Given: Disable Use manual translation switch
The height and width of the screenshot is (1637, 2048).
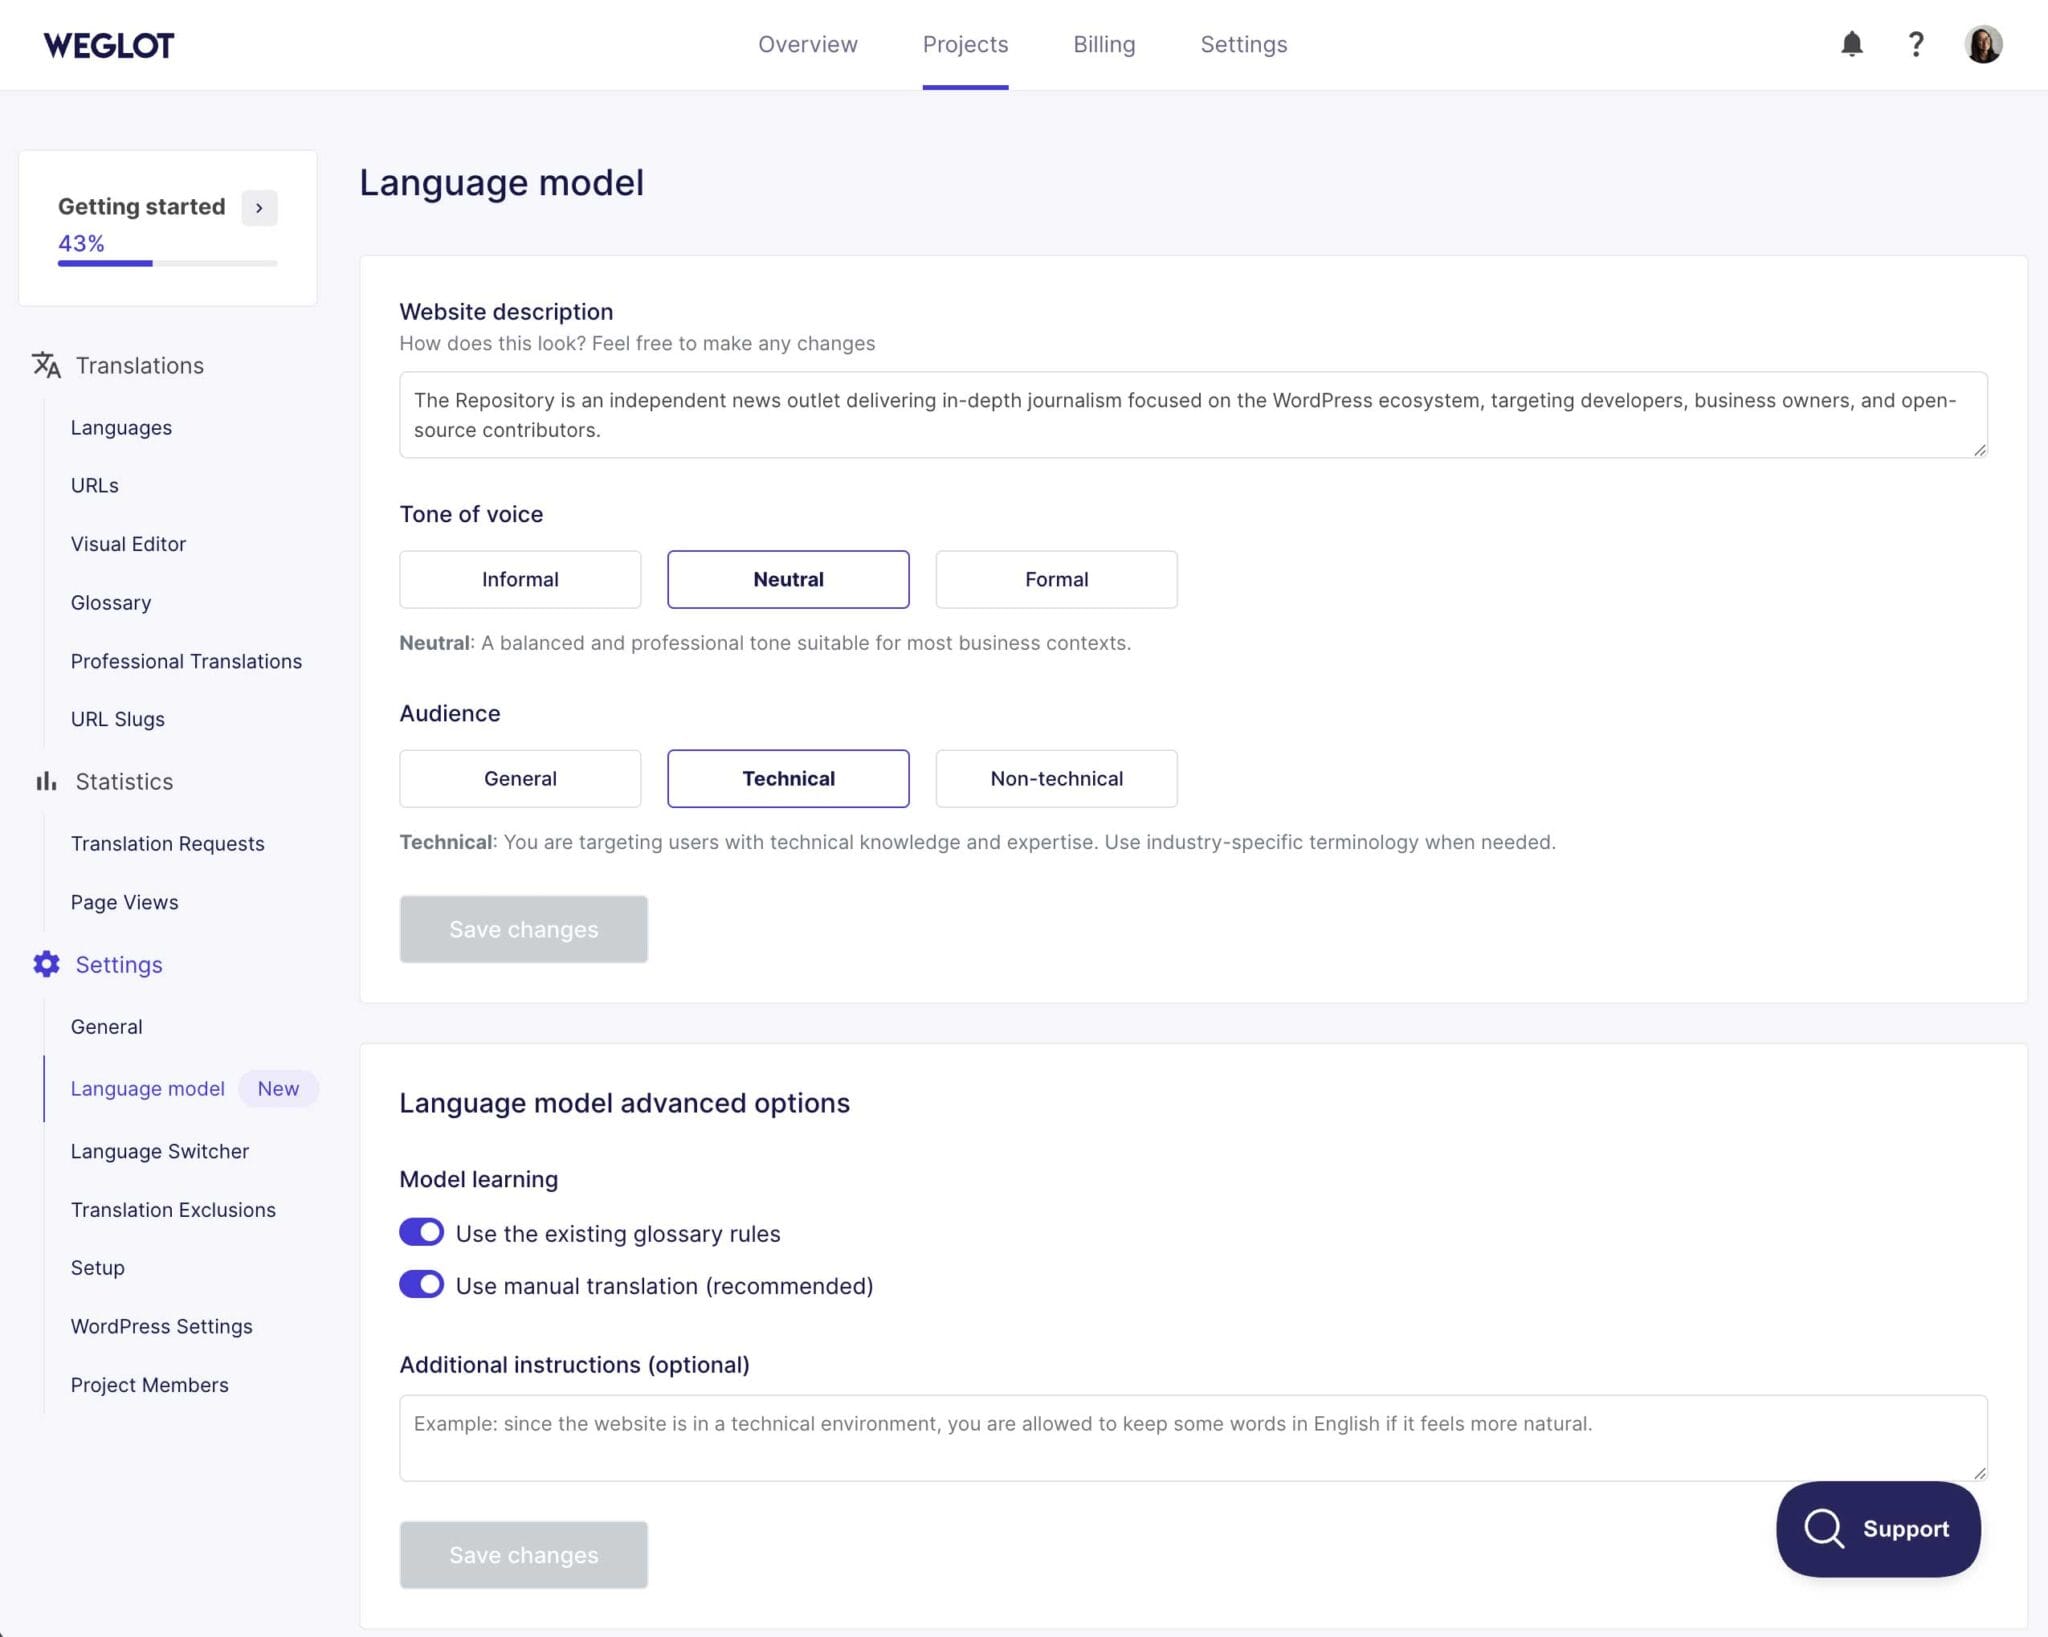Looking at the screenshot, I should click(x=421, y=1284).
